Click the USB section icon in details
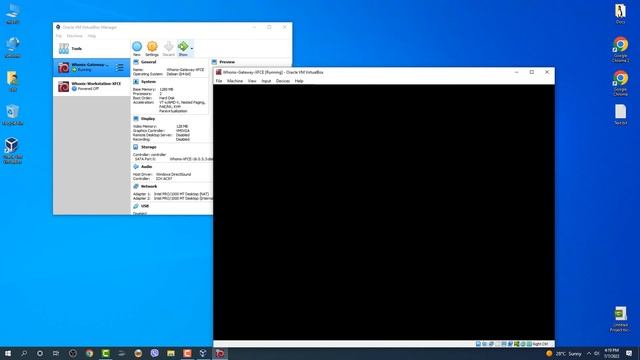Screen dimensions: 640x360 click(x=136, y=206)
